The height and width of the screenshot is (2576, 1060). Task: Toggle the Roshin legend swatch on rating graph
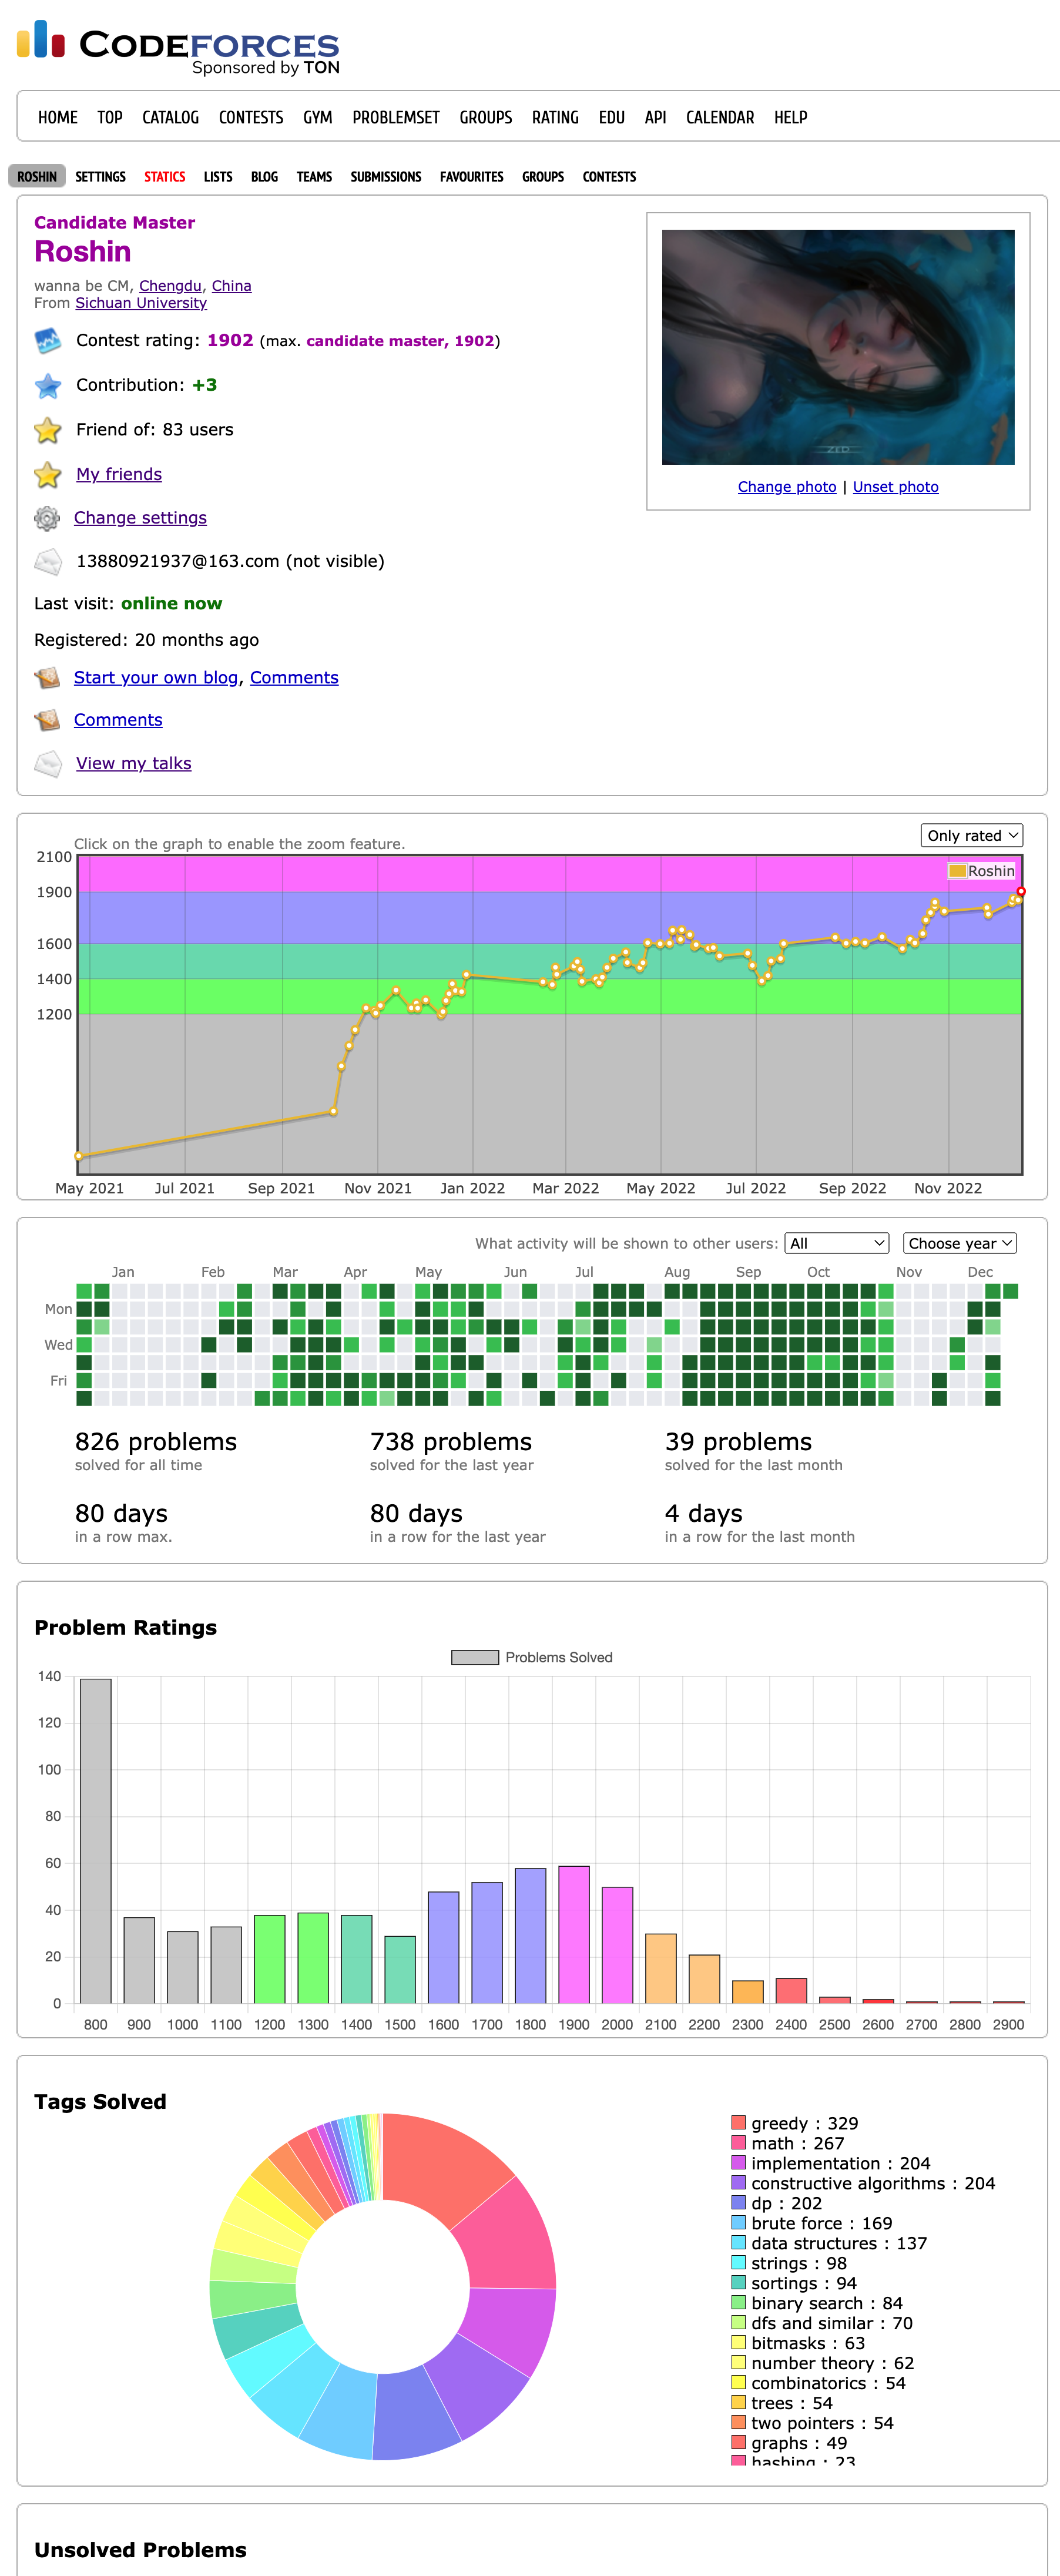957,871
